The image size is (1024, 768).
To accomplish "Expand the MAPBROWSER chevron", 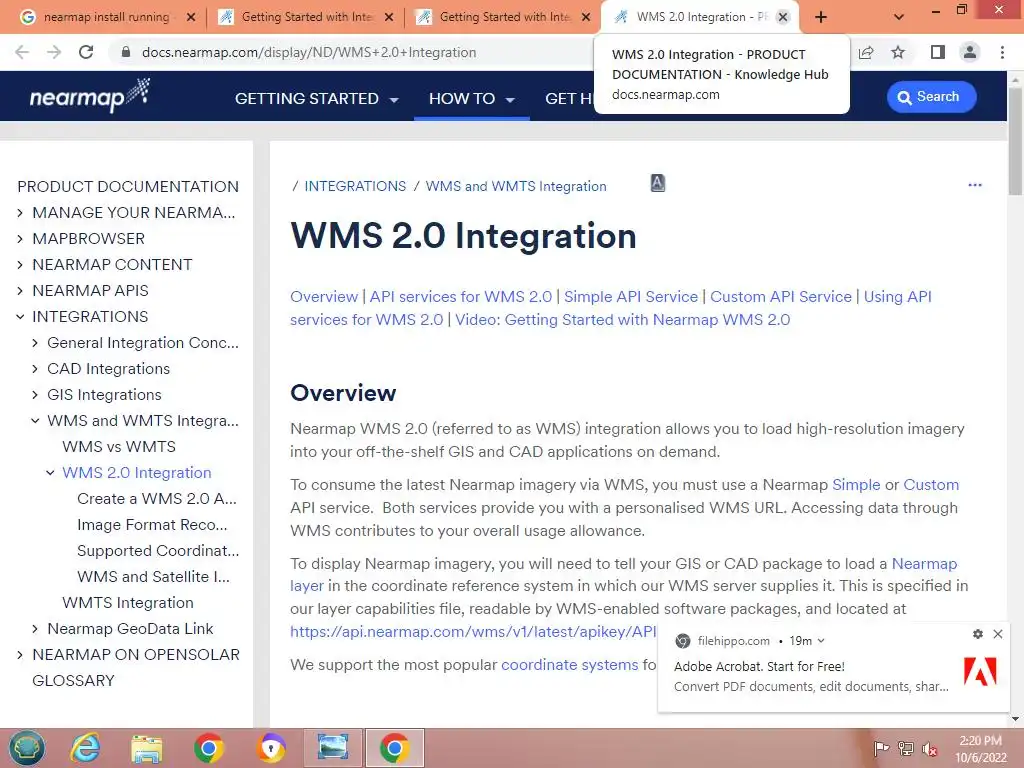I will tap(20, 238).
